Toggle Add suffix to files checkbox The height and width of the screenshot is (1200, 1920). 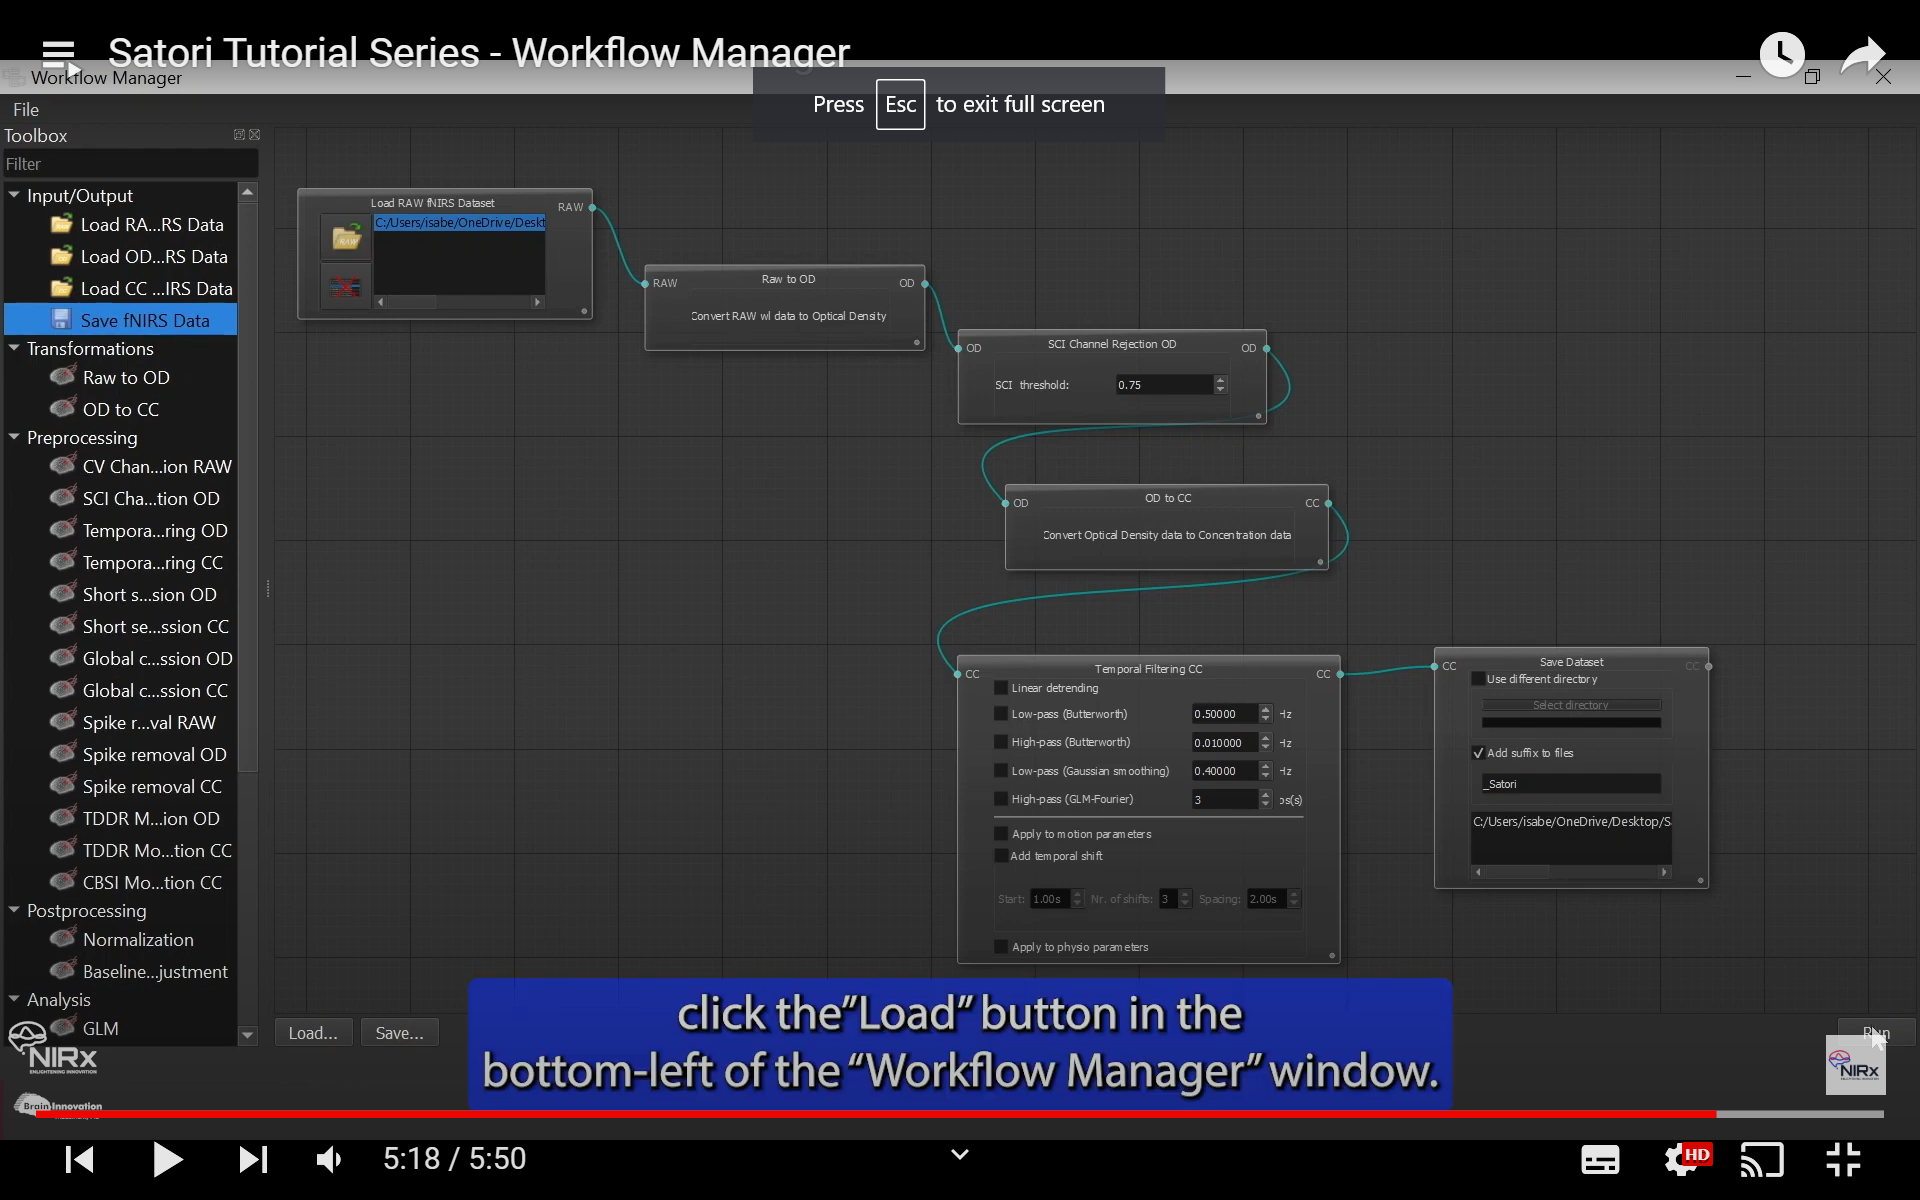point(1478,753)
